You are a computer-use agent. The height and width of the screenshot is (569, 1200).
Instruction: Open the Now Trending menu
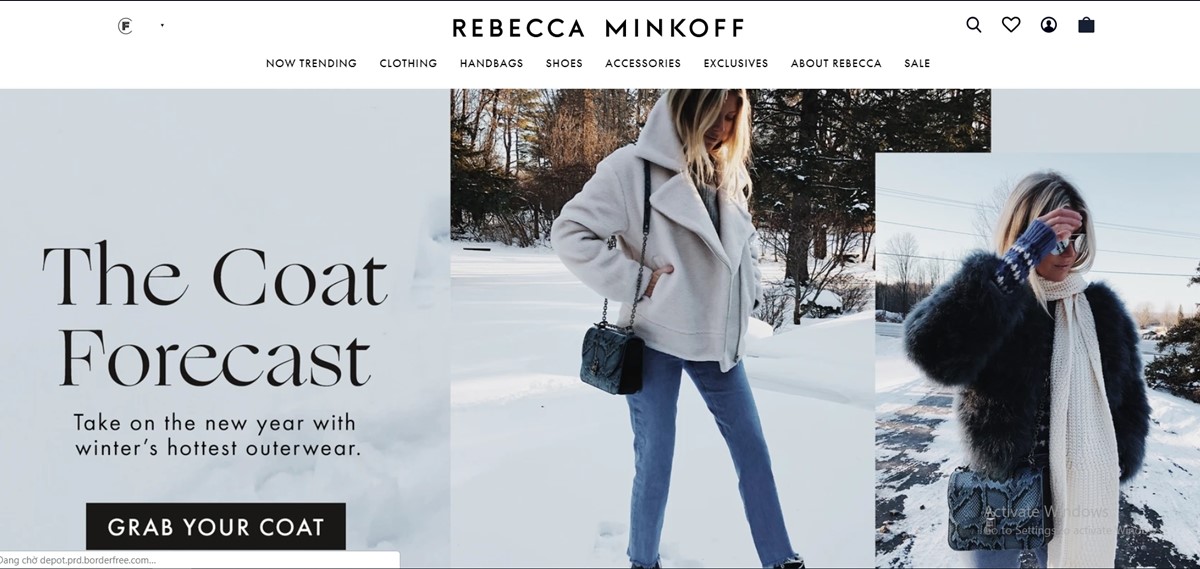311,63
